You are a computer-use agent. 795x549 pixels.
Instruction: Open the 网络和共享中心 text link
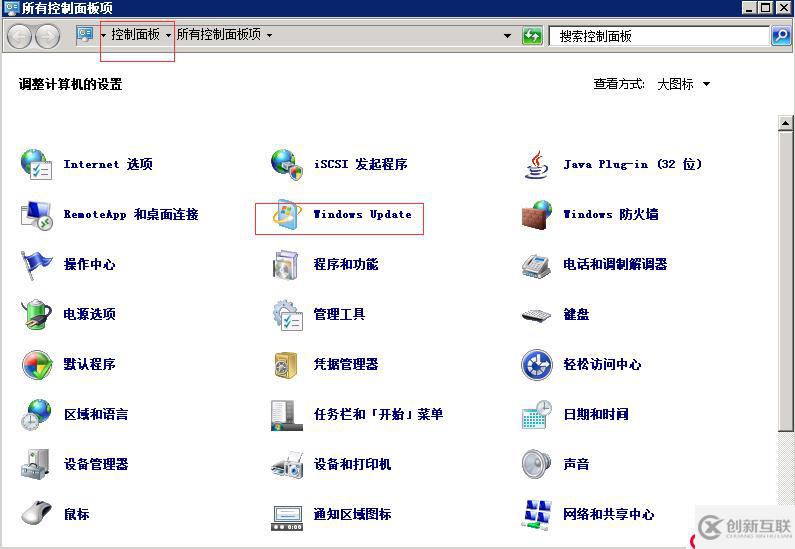(608, 514)
